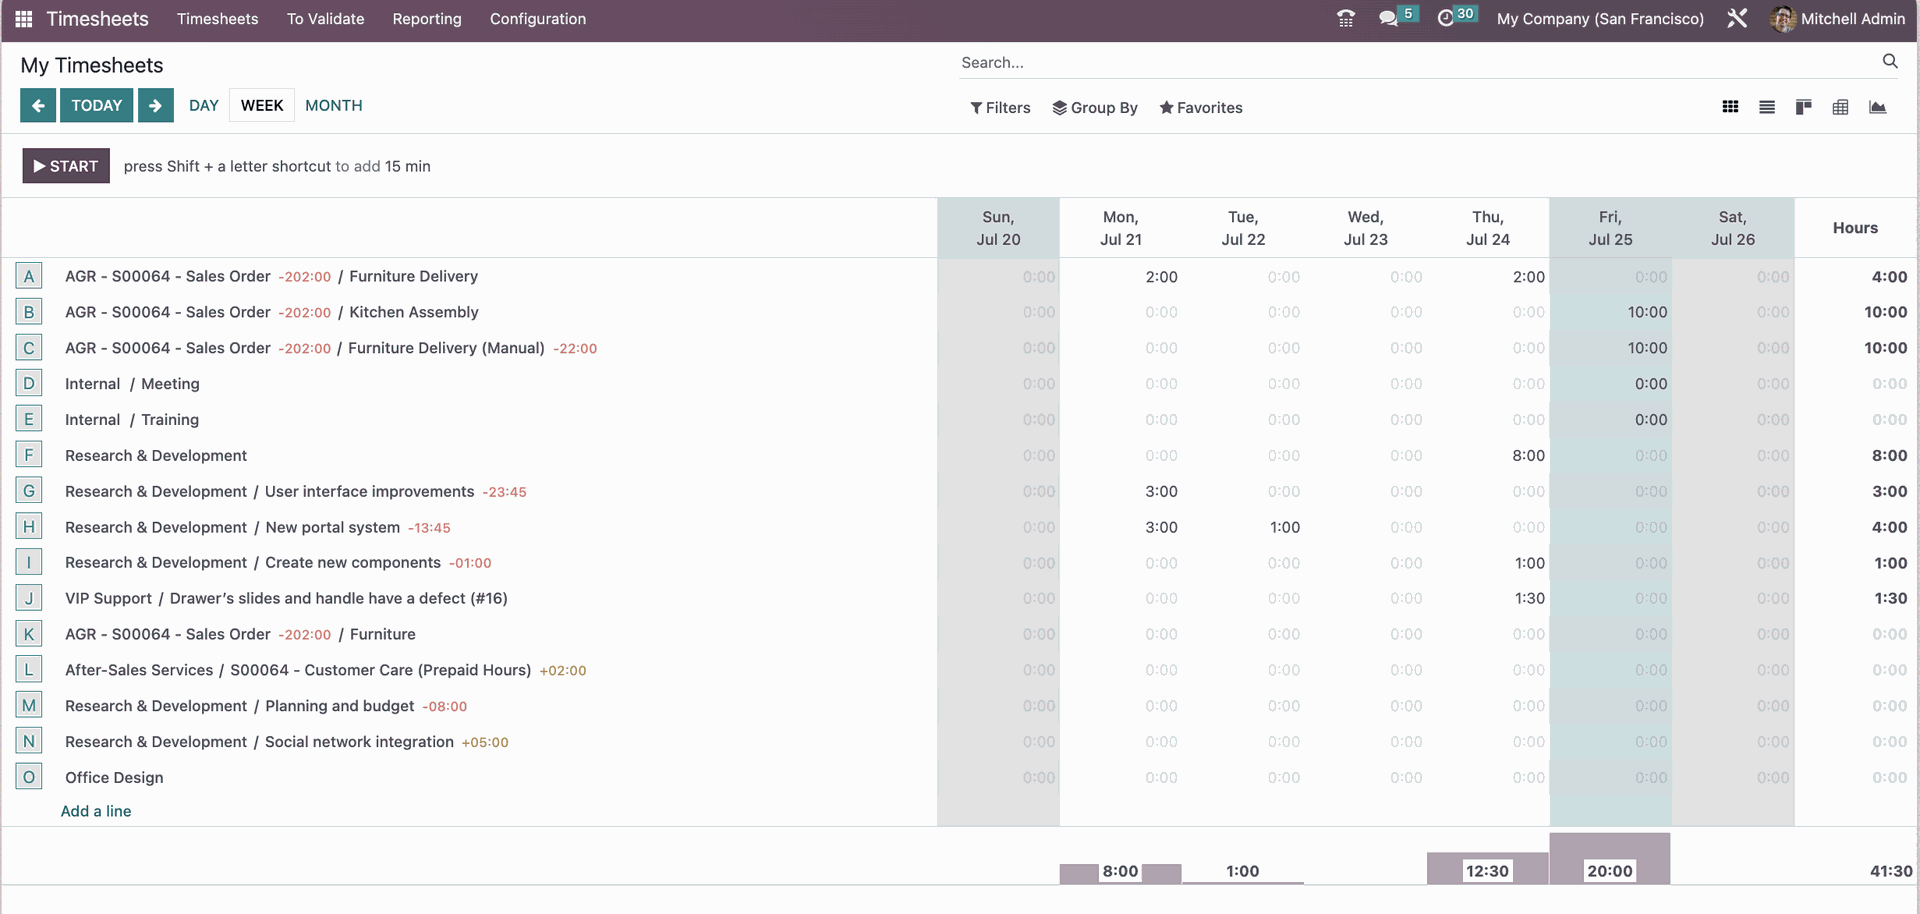Image resolution: width=1920 pixels, height=914 pixels.
Task: Go to next week arrow
Action: [x=155, y=105]
